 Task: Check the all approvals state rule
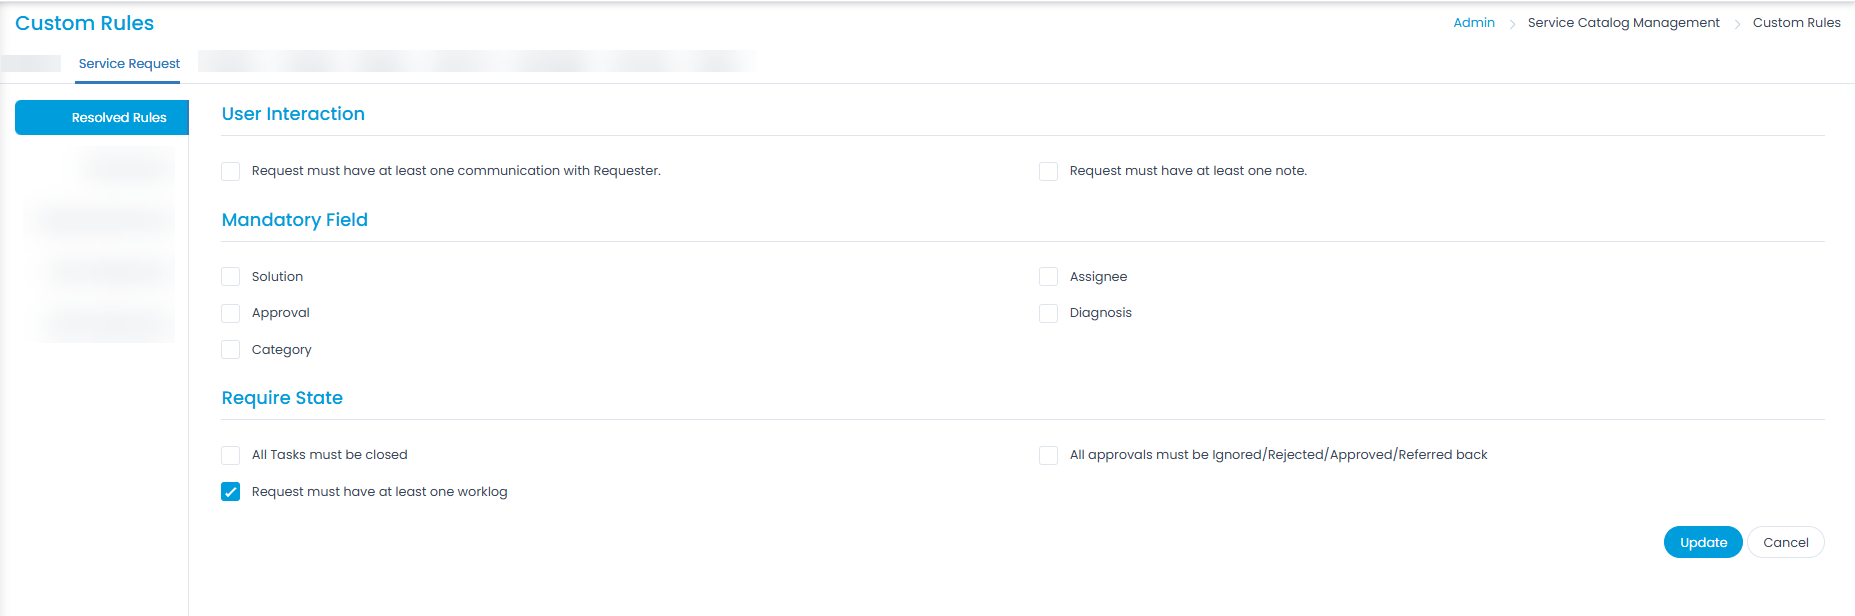pos(1049,455)
